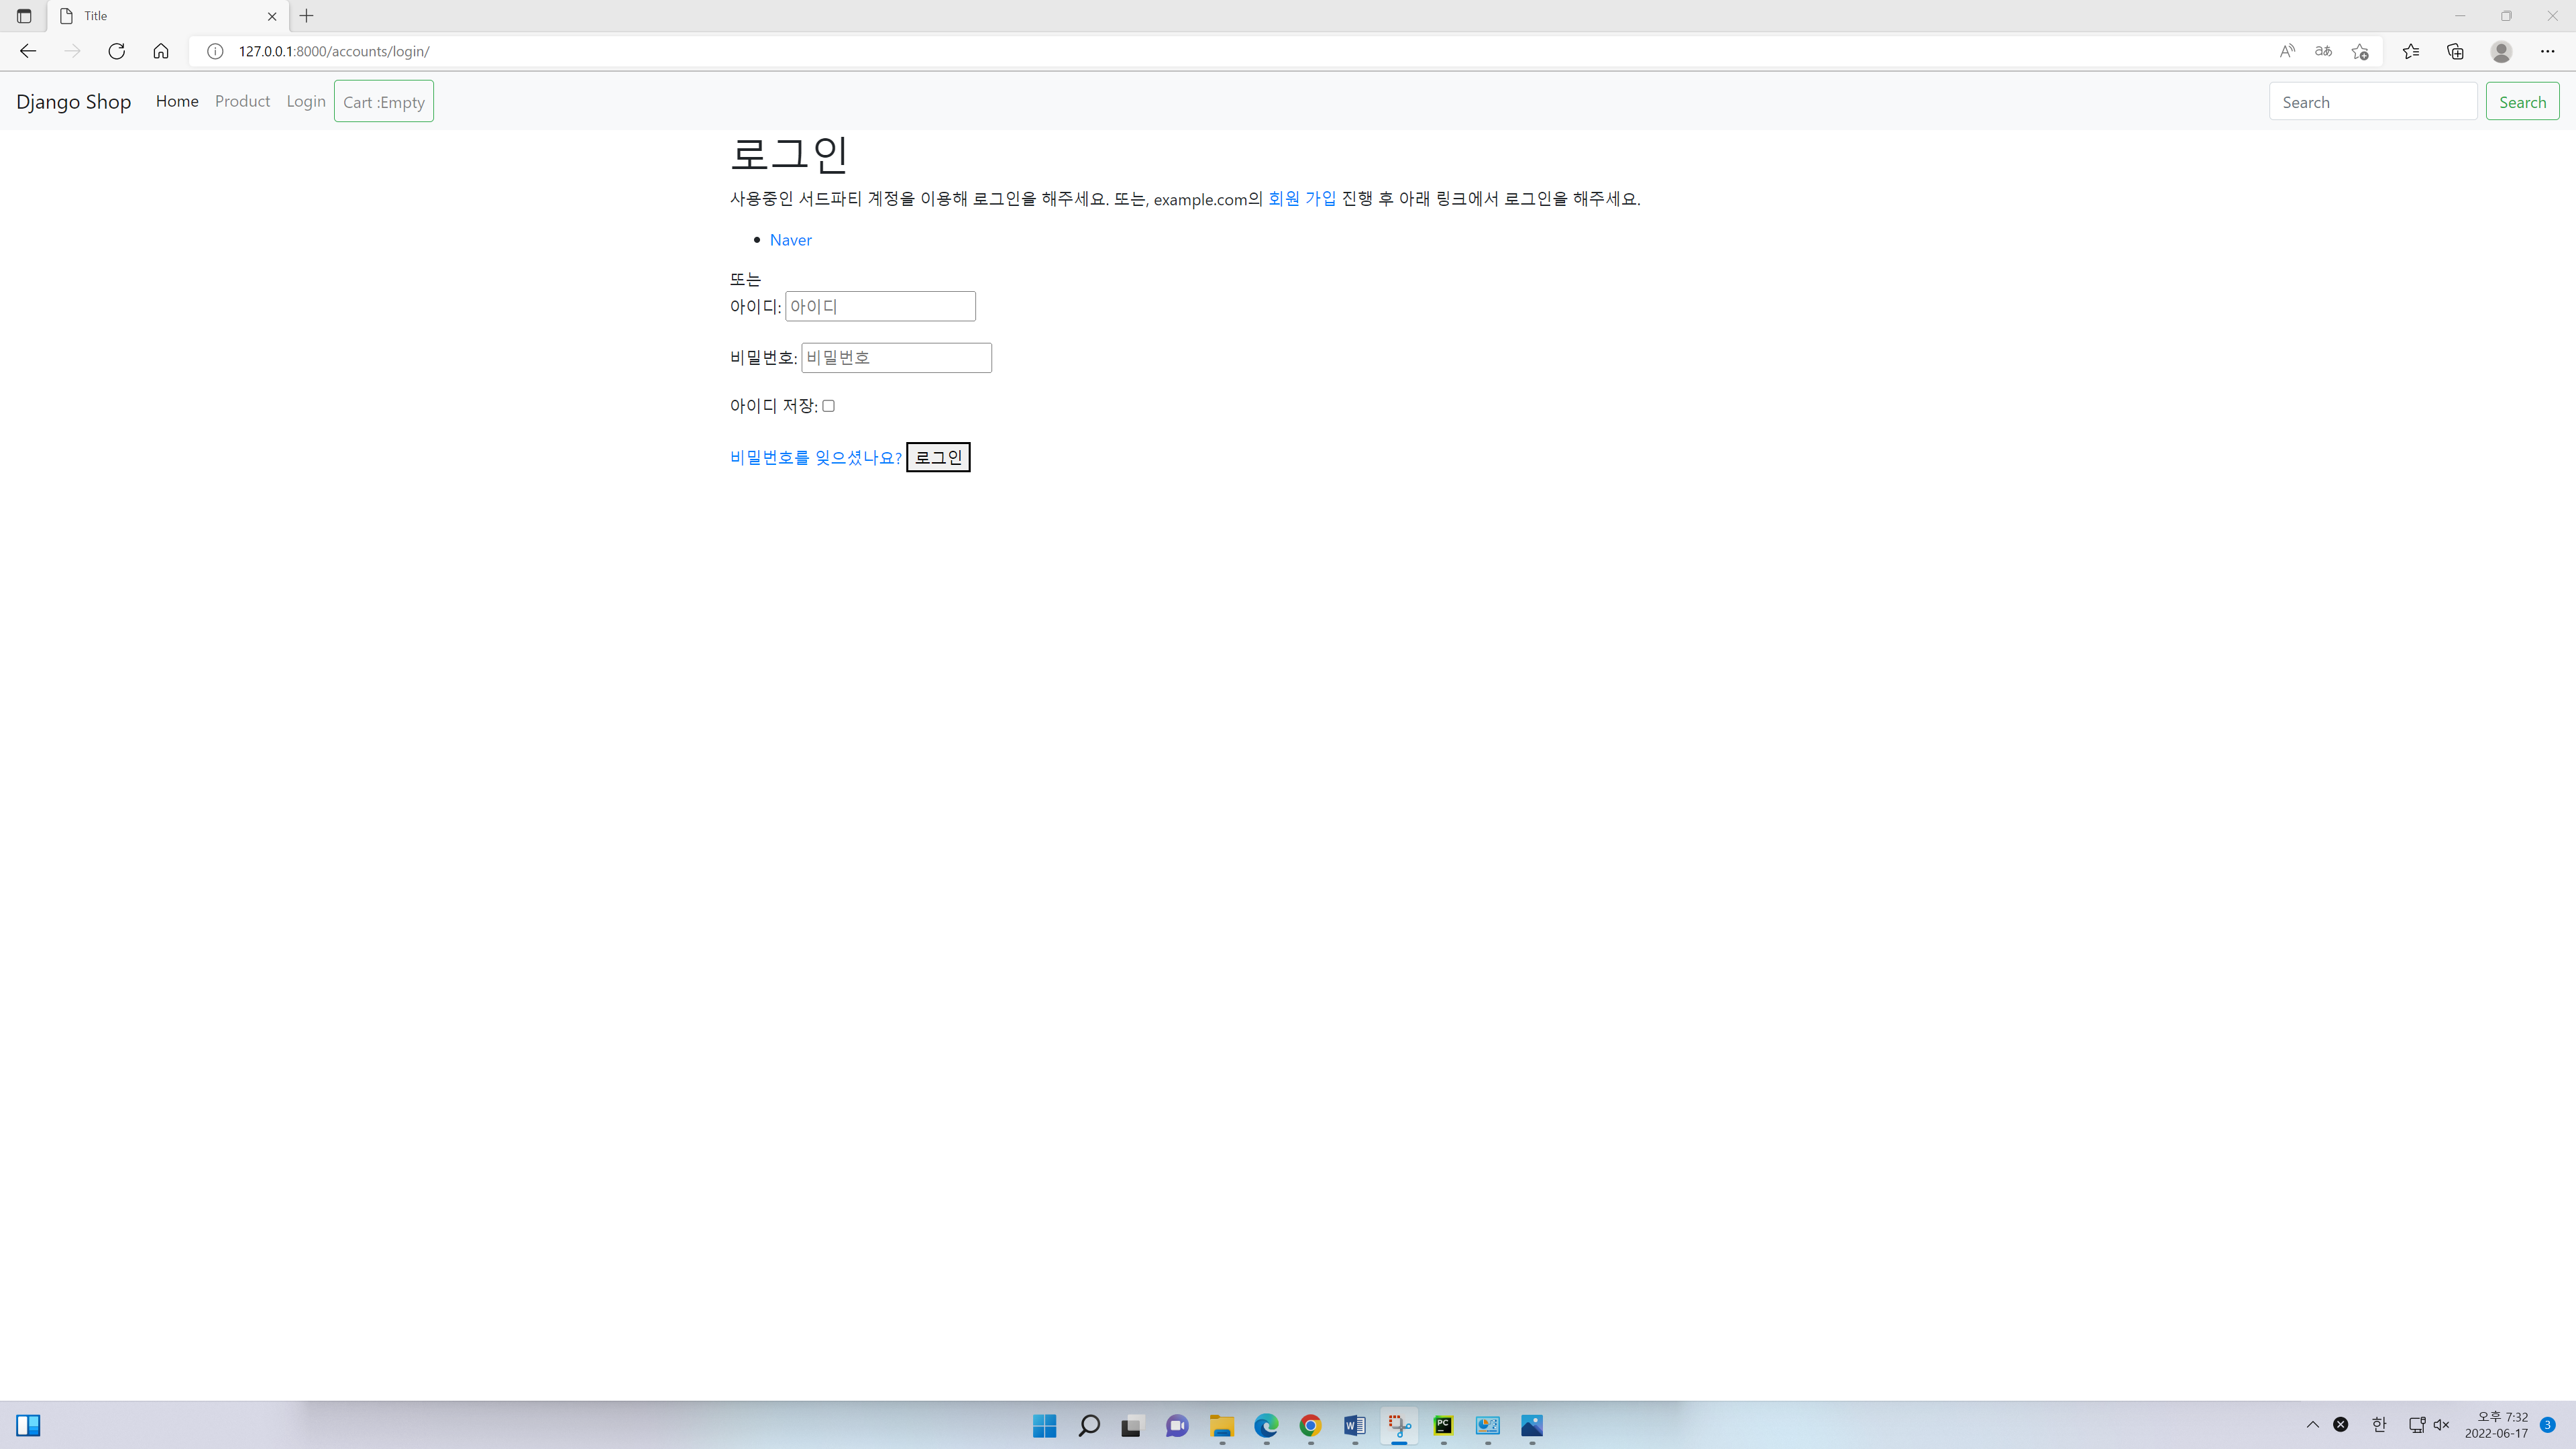The width and height of the screenshot is (2576, 1449).
Task: Add this page to favorites
Action: coord(2360,51)
